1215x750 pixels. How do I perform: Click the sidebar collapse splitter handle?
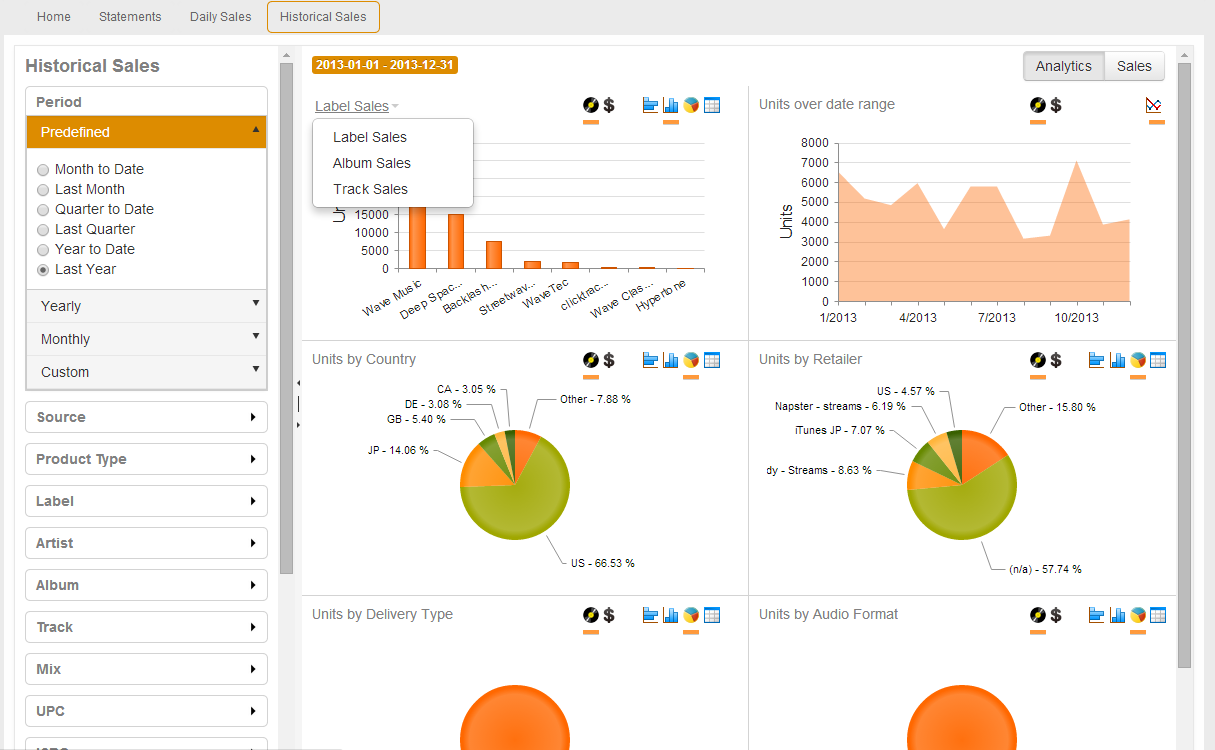(x=298, y=403)
